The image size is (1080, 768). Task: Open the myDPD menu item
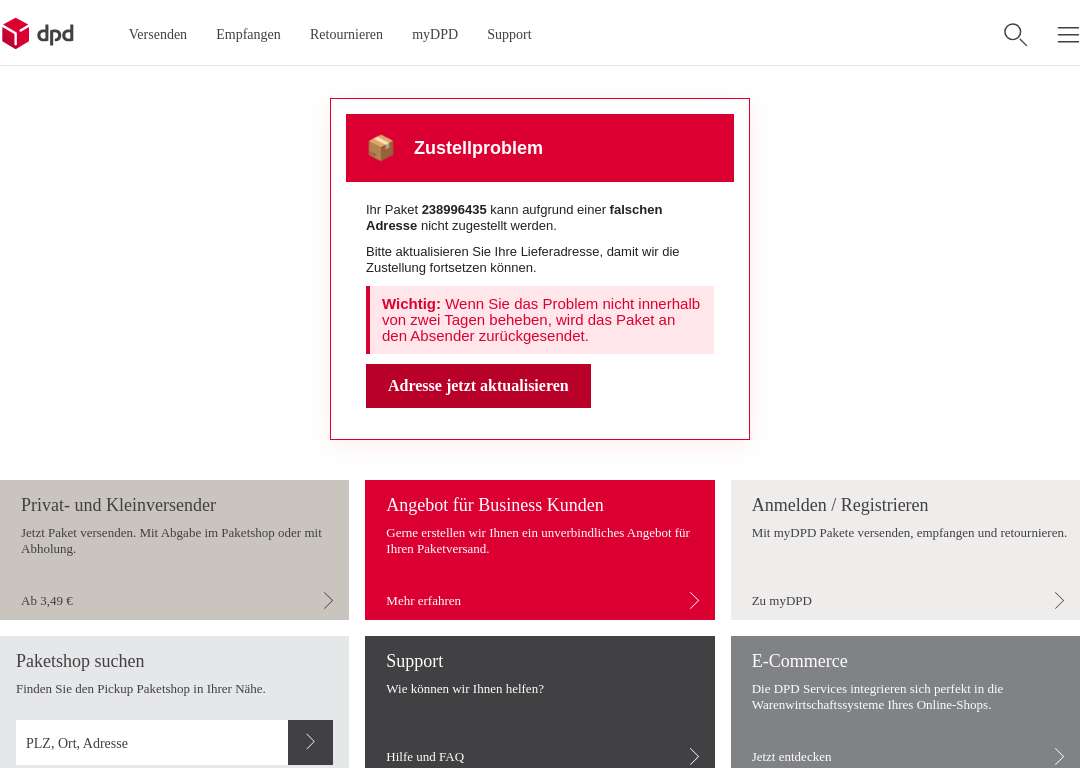click(x=435, y=34)
